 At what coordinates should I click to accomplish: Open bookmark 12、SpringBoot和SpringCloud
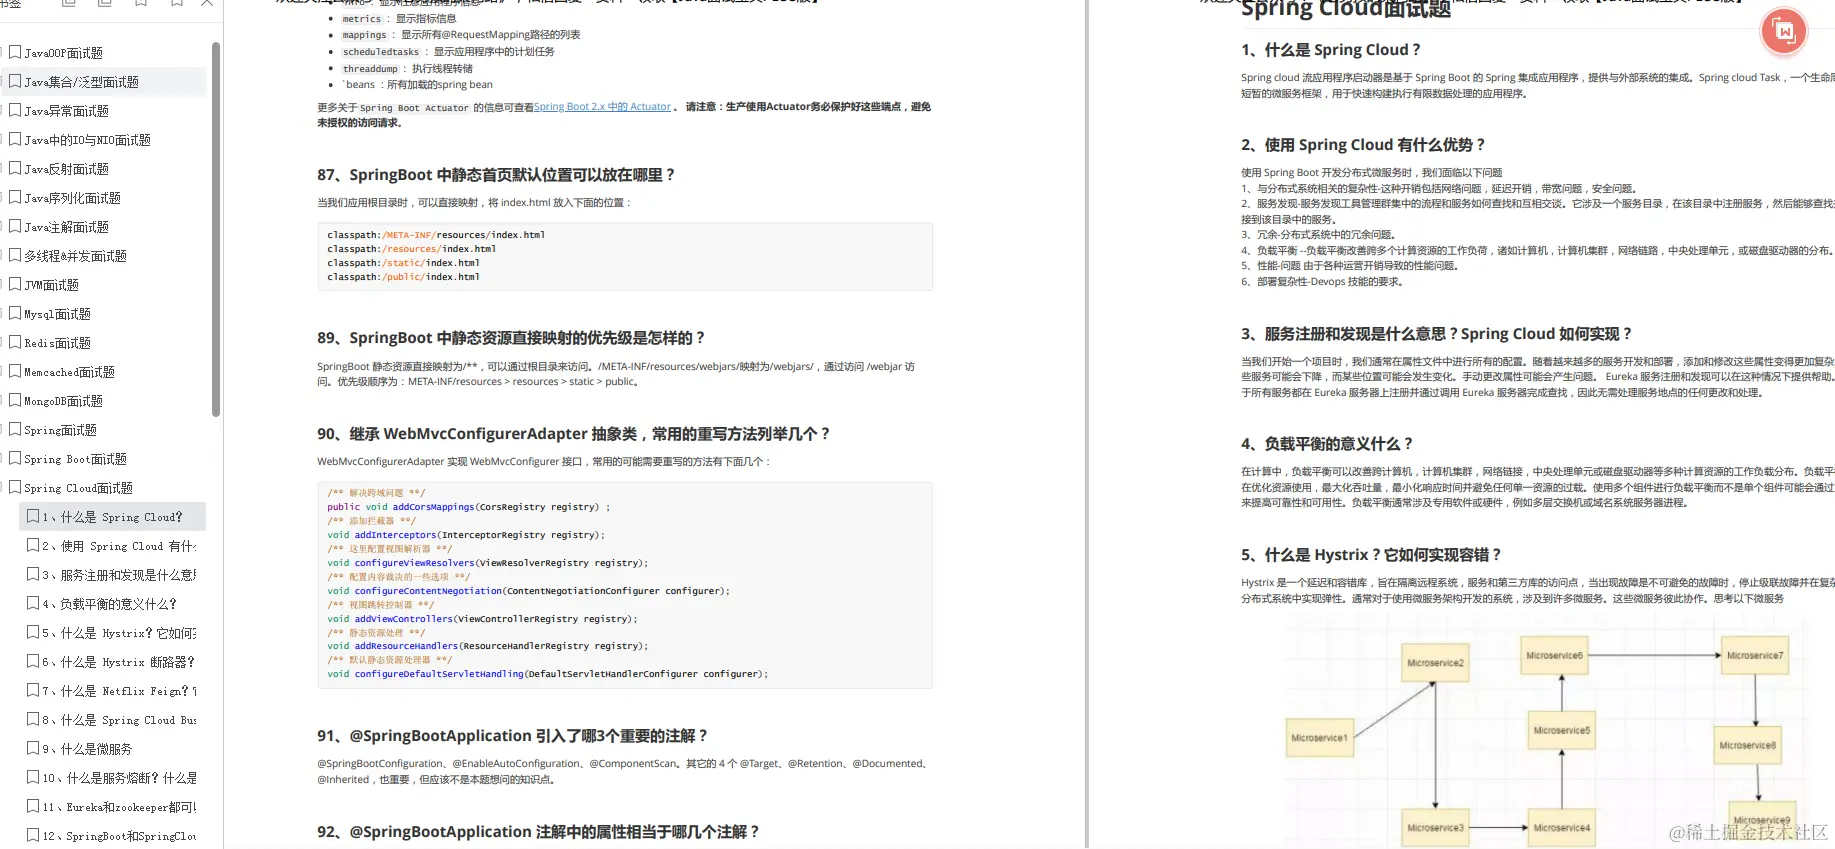(x=119, y=836)
